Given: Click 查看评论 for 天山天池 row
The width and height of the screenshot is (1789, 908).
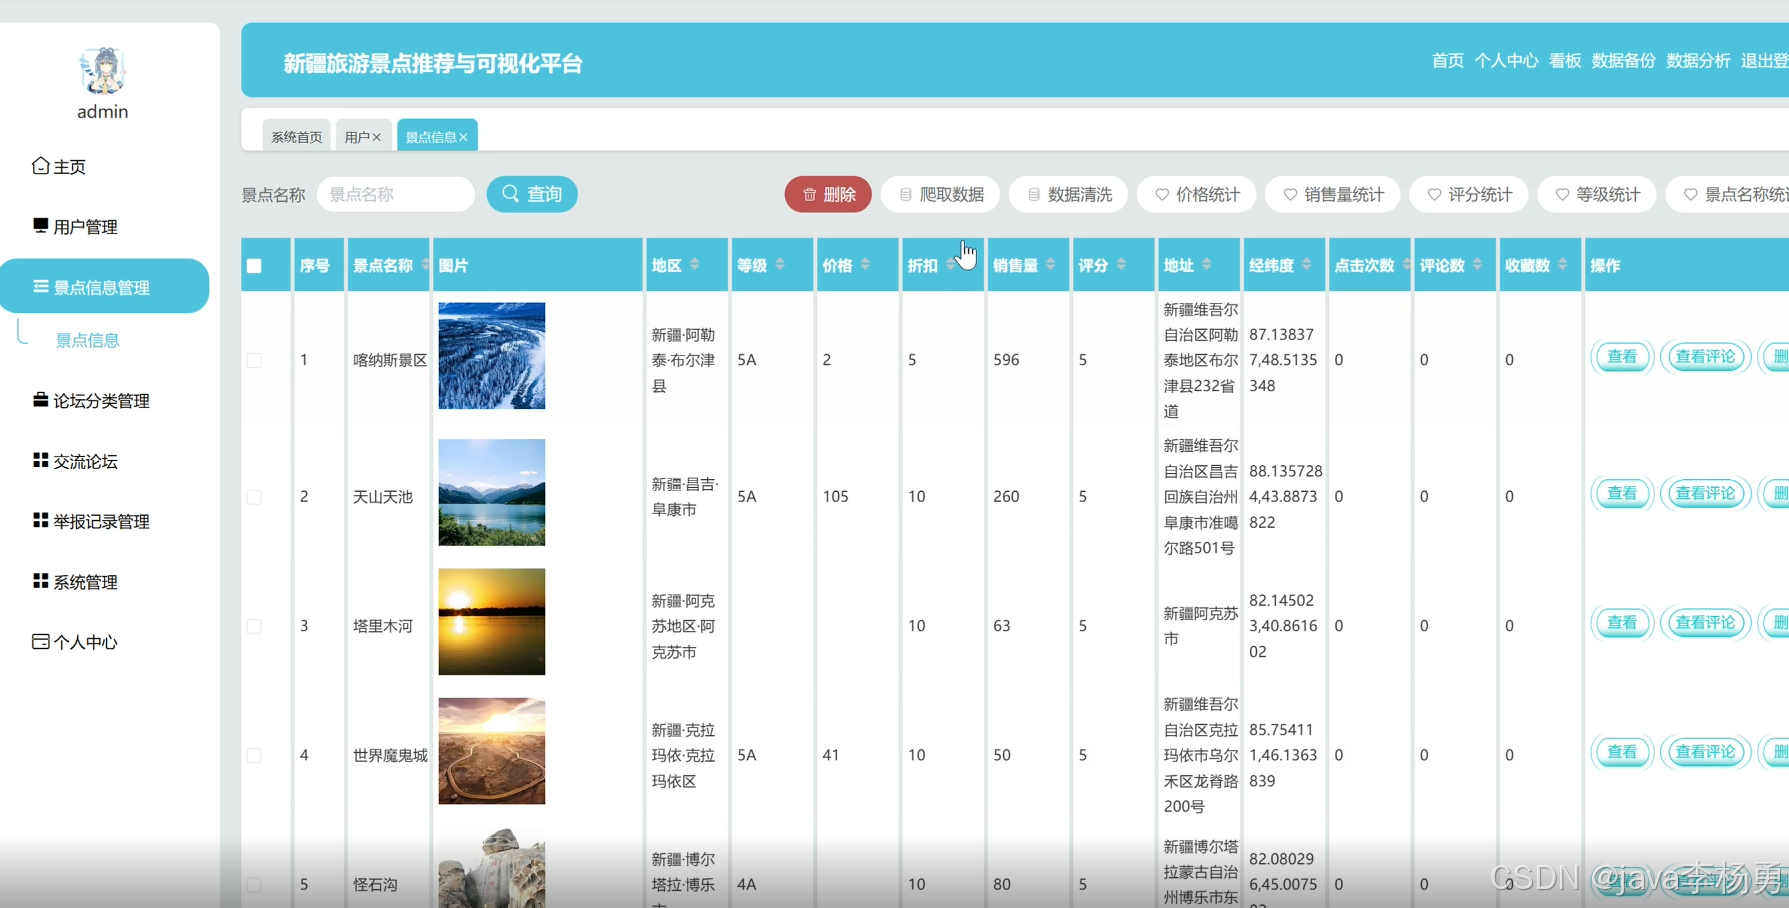Looking at the screenshot, I should click(x=1705, y=493).
